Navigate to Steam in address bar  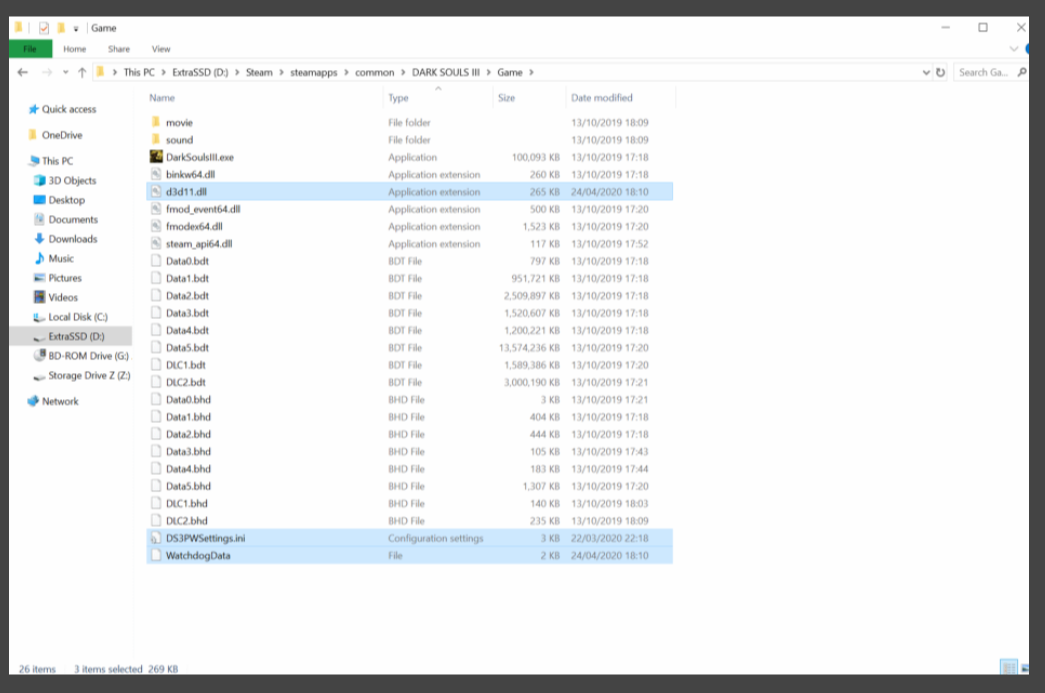[259, 72]
